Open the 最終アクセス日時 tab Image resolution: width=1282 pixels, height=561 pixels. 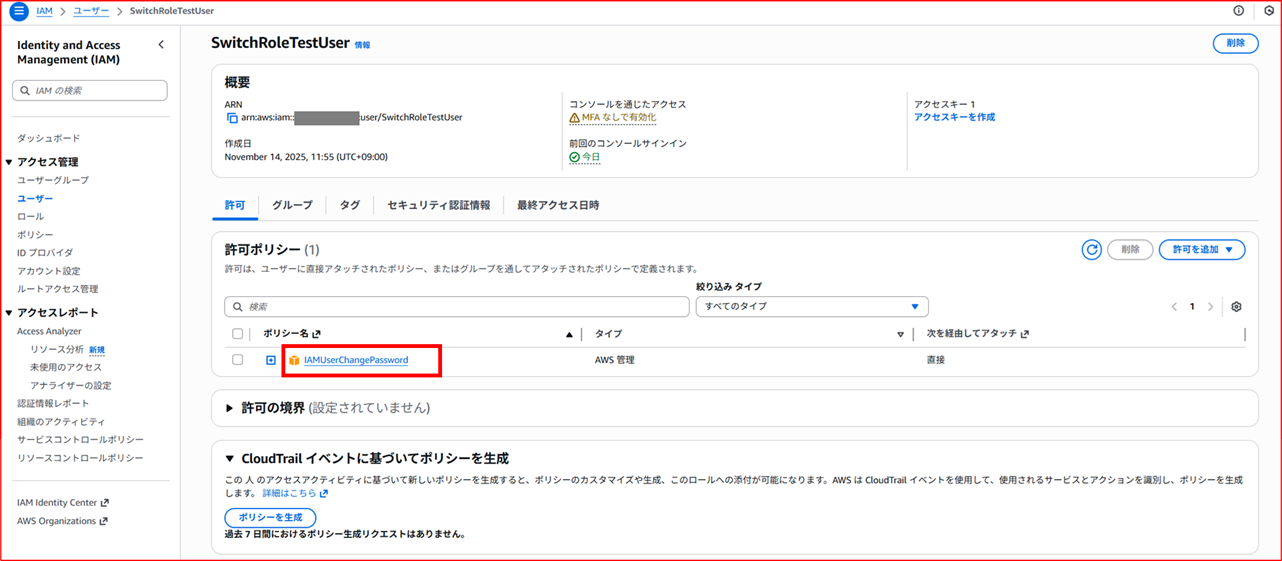coord(558,205)
